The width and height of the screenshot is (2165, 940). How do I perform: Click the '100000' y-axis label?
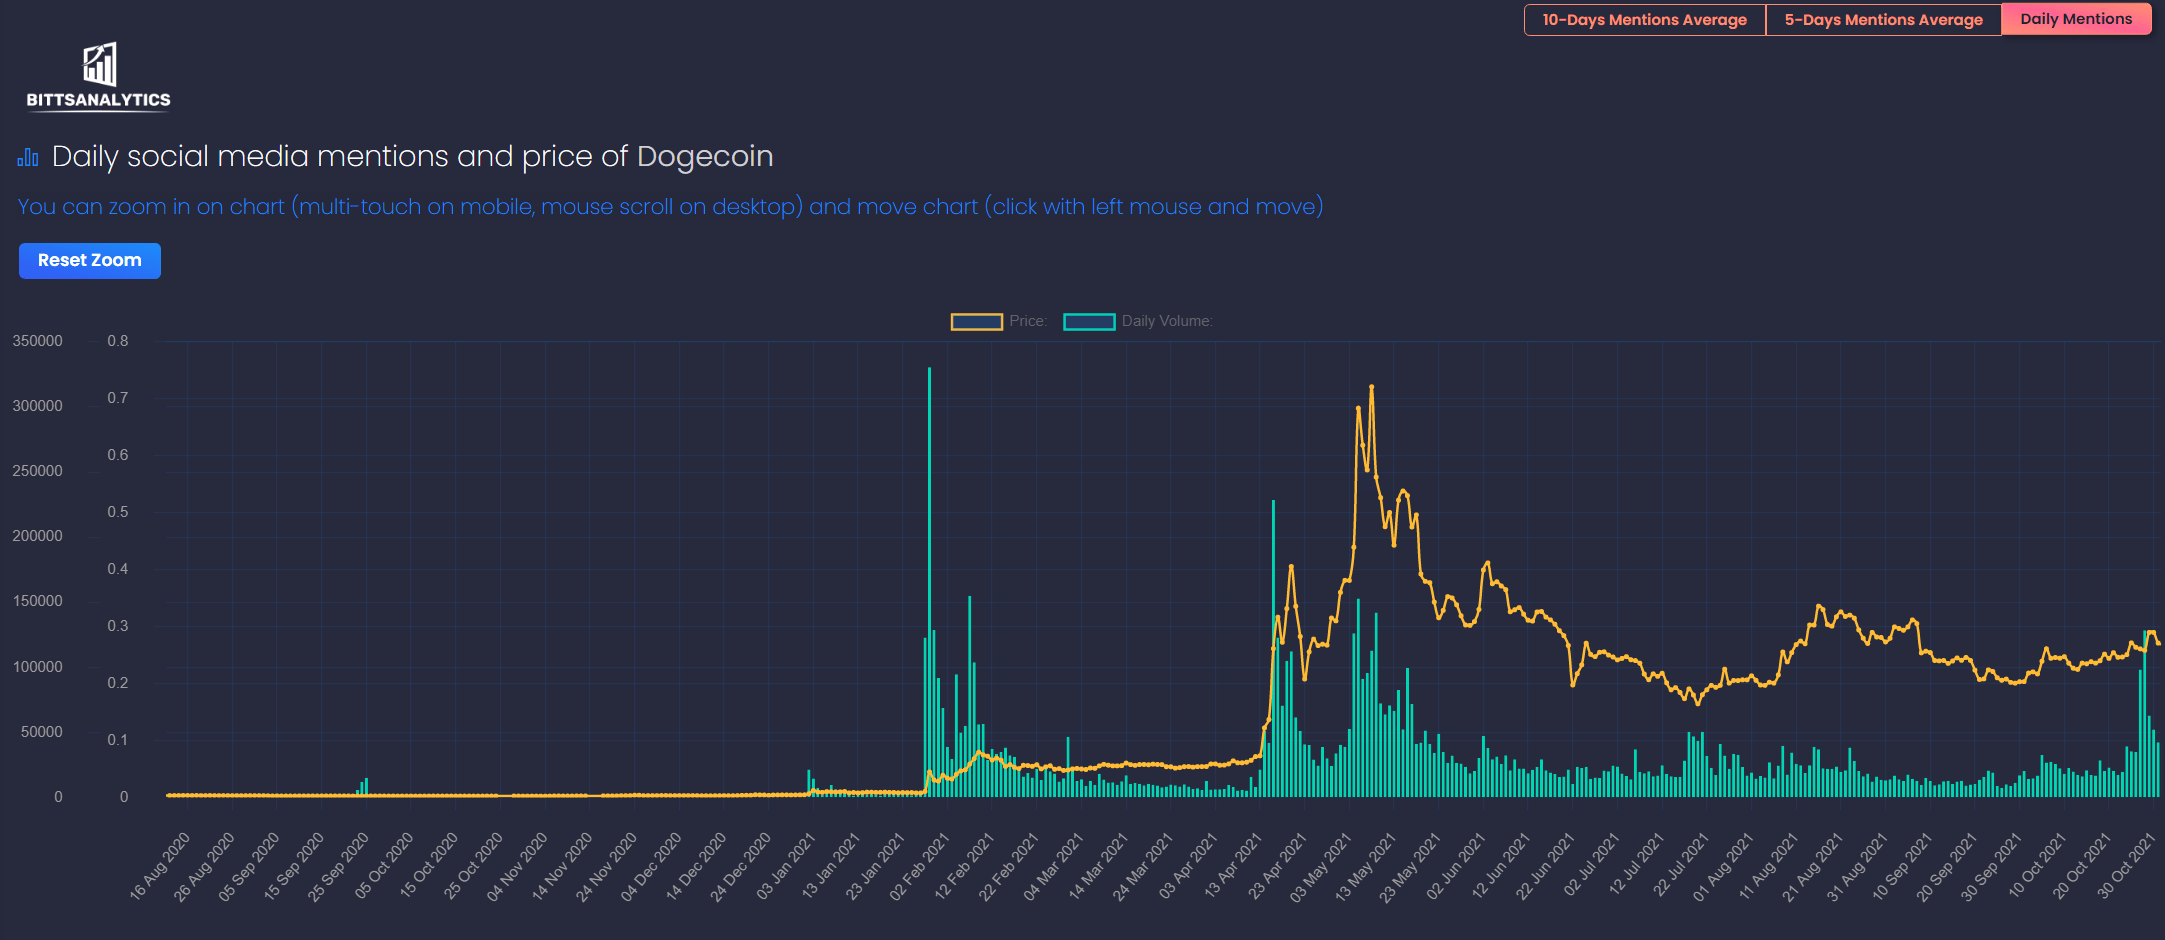point(37,667)
